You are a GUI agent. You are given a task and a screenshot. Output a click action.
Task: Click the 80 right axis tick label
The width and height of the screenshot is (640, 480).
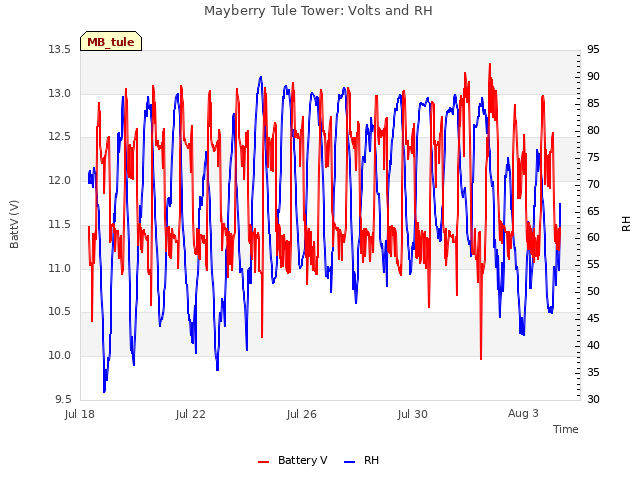click(593, 131)
